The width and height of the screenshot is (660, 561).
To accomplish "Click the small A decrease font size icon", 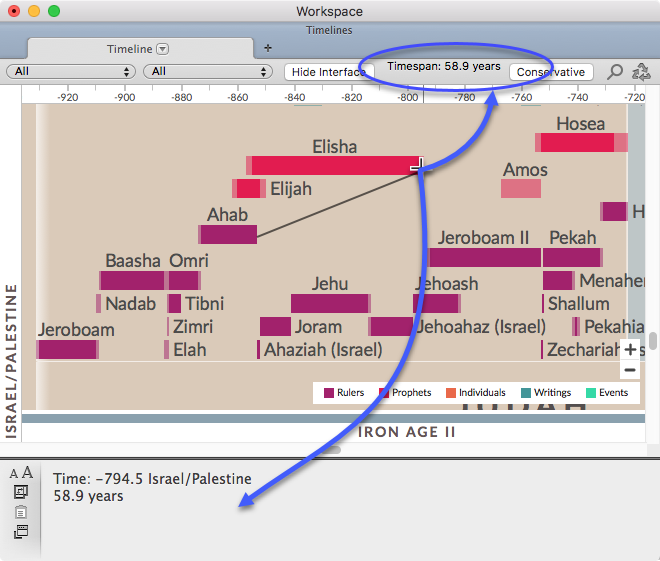I will pyautogui.click(x=15, y=473).
